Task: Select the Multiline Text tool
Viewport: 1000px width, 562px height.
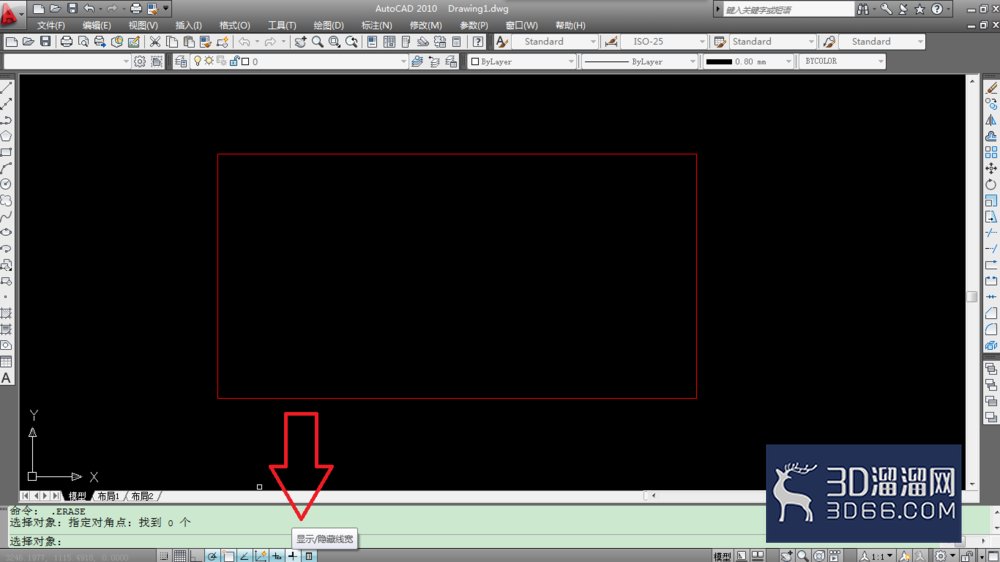Action: (6, 378)
